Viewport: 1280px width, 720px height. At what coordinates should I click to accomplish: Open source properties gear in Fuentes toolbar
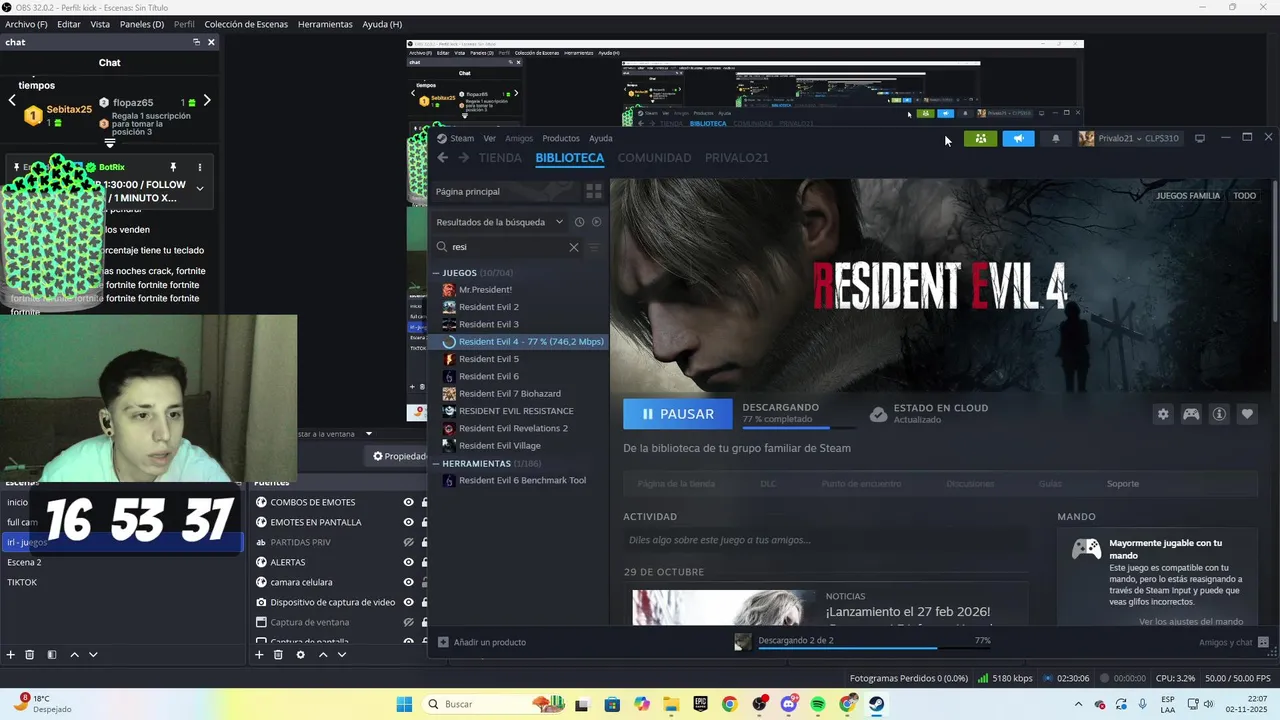(x=300, y=655)
